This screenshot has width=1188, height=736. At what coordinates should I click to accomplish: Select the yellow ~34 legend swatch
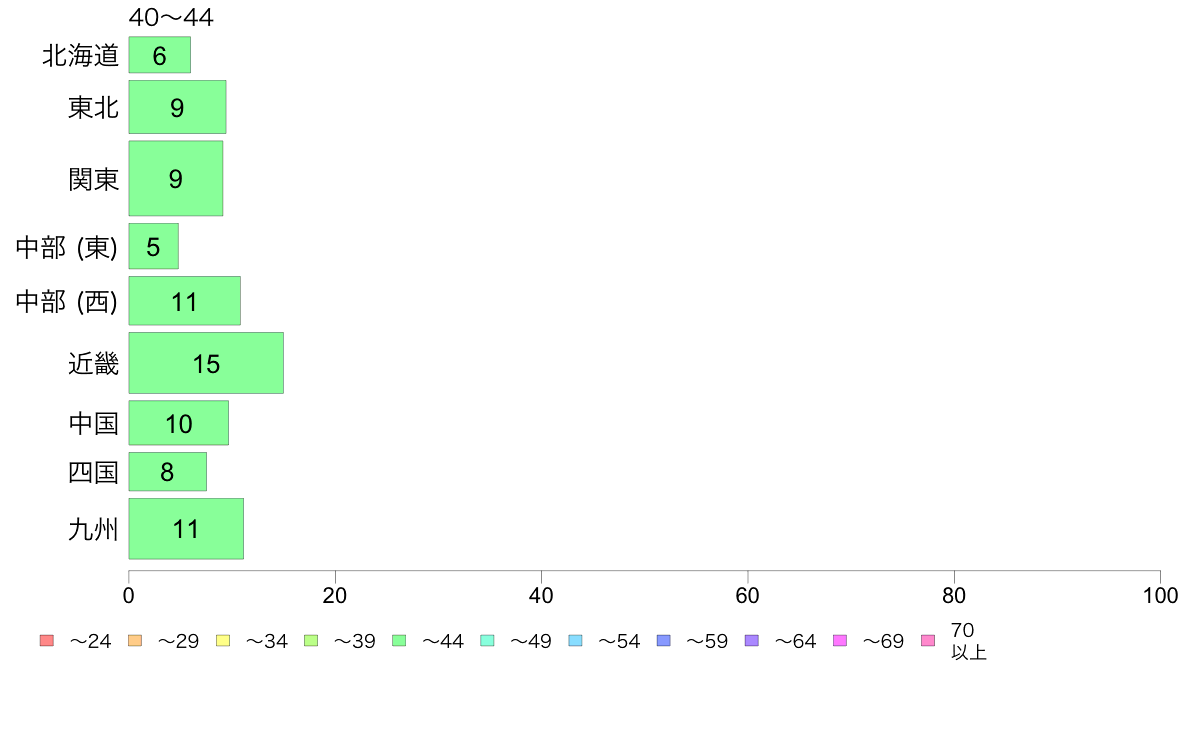223,640
